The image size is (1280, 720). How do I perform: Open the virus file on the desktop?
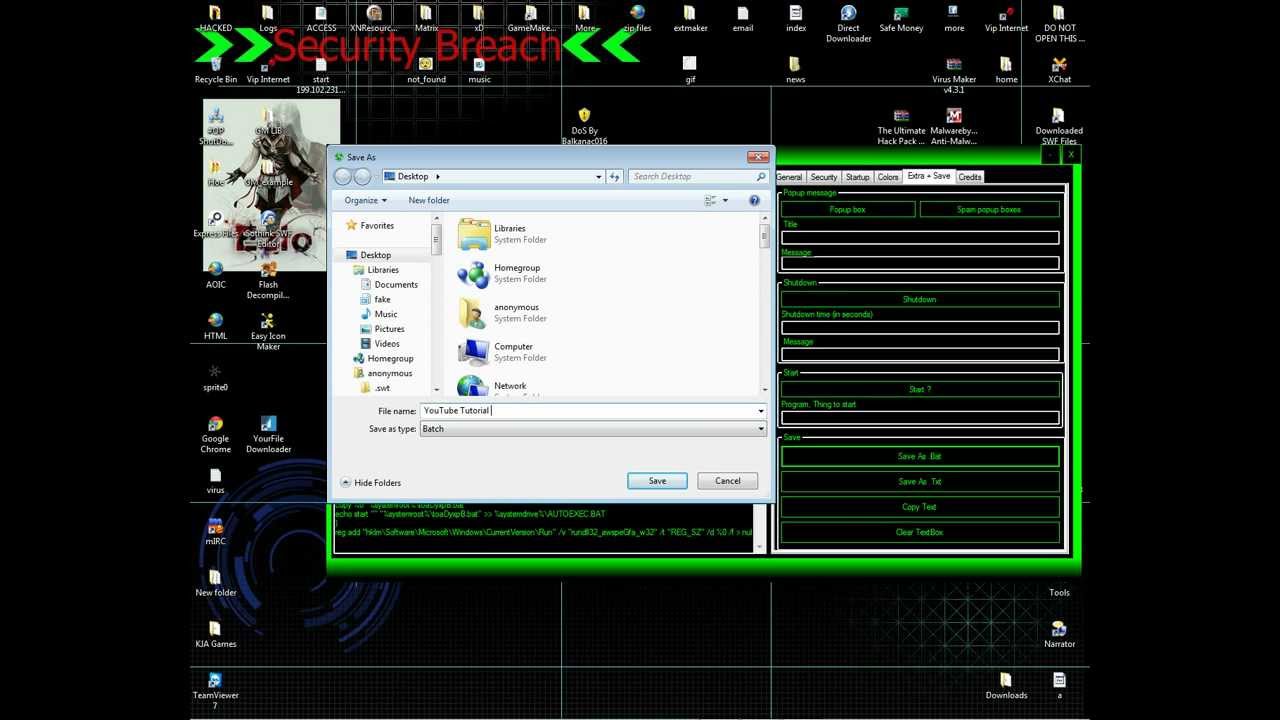click(x=215, y=481)
